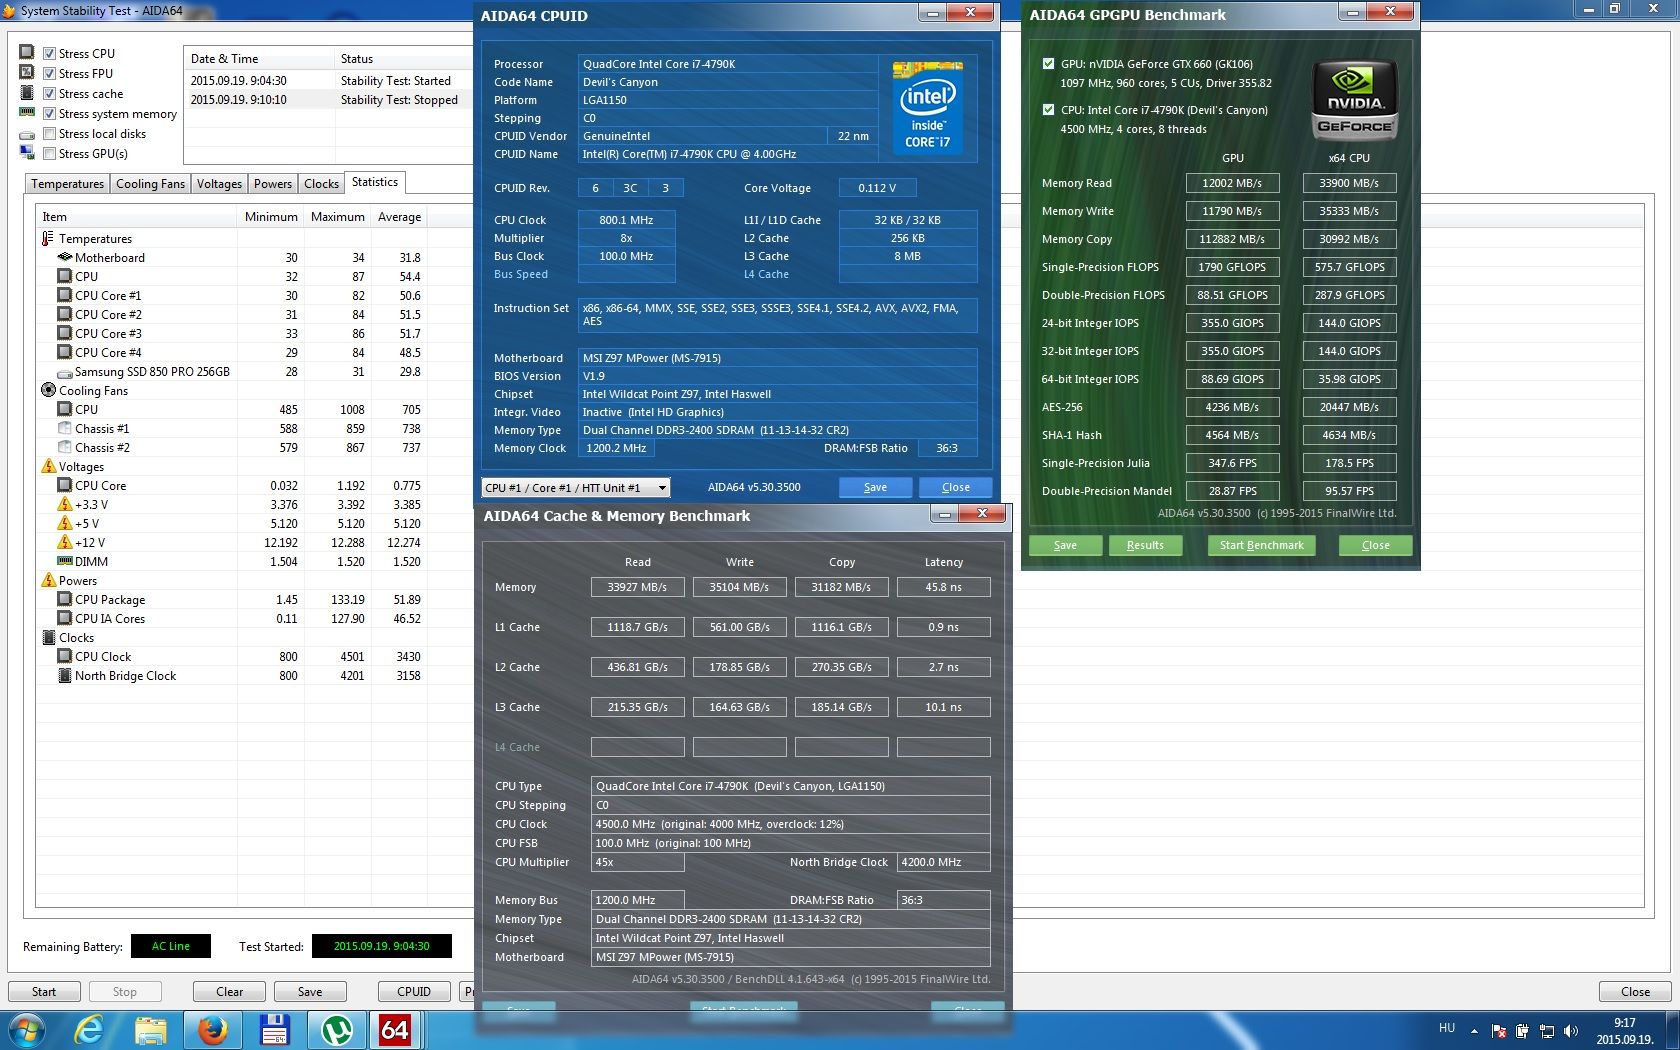
Task: Open Firefox from the taskbar
Action: click(x=213, y=1030)
